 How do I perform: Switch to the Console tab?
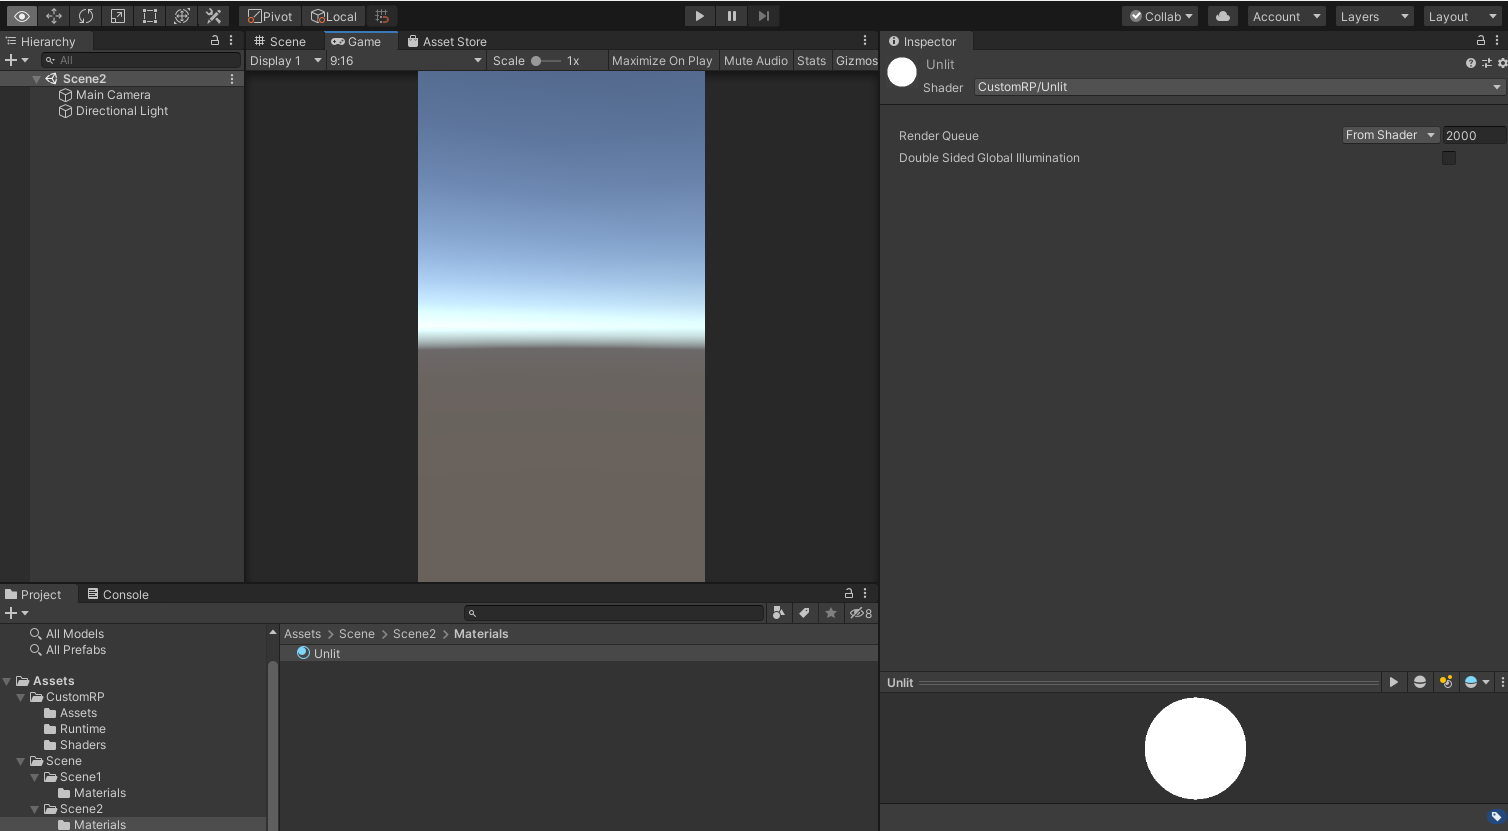[118, 595]
